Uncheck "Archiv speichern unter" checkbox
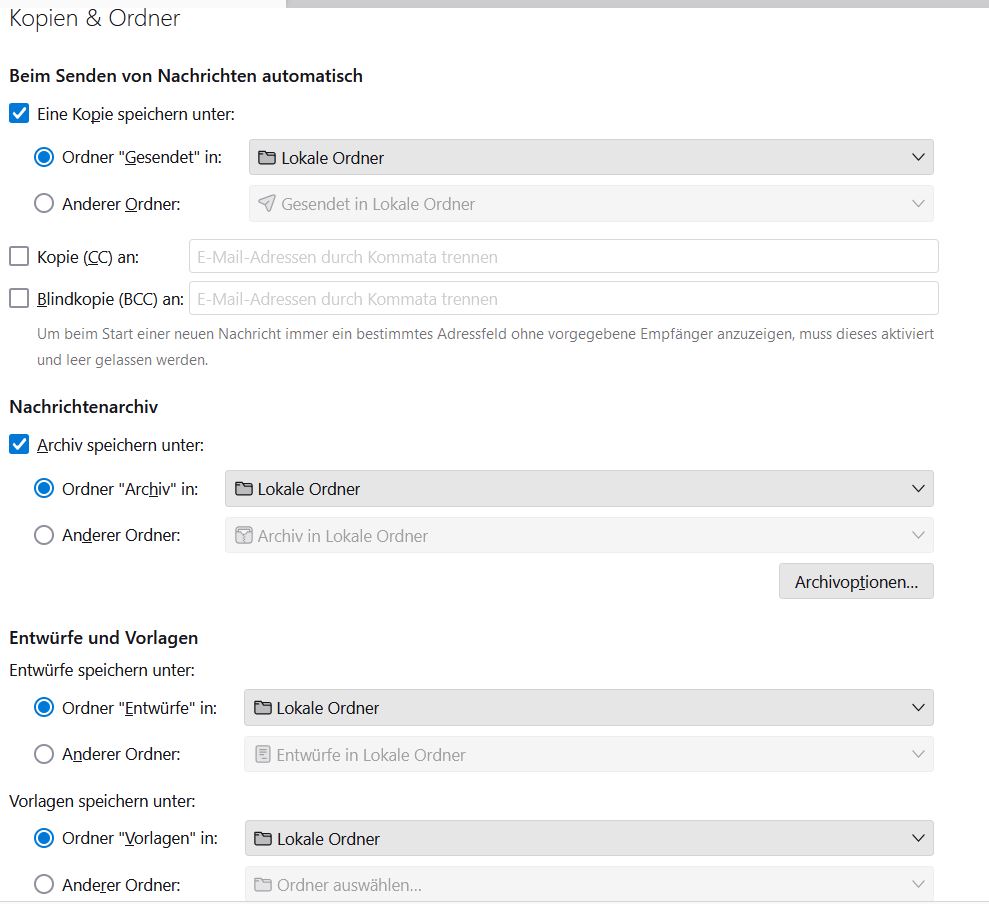 19,445
